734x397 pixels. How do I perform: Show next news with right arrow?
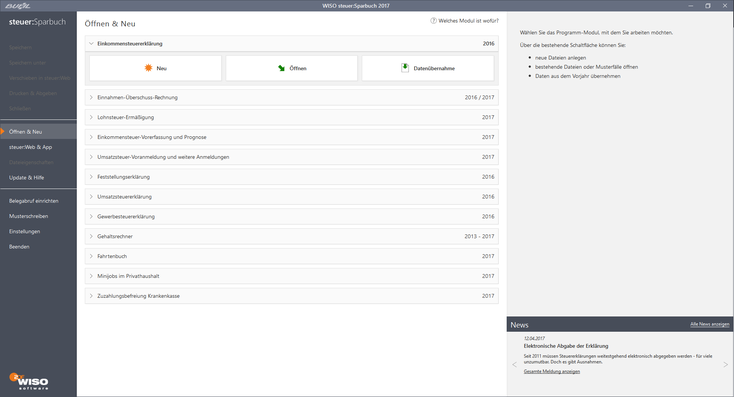coord(726,364)
